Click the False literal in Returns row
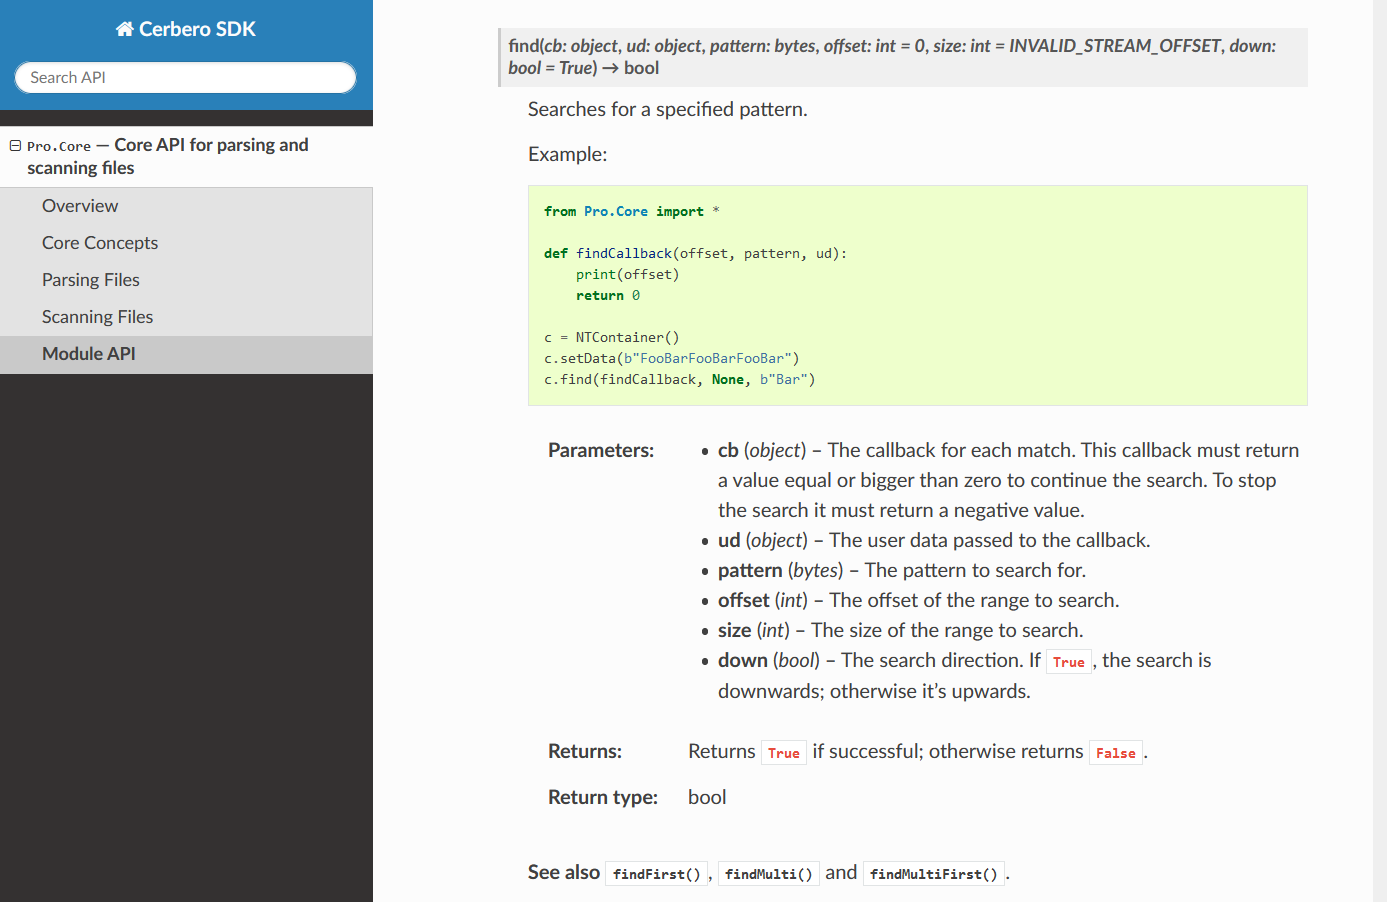This screenshot has height=902, width=1387. tap(1116, 753)
